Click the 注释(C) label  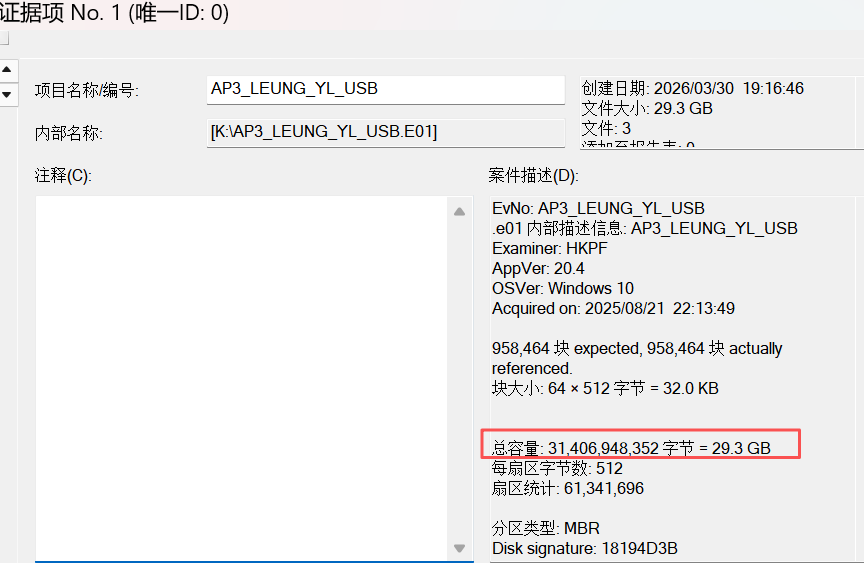click(63, 176)
